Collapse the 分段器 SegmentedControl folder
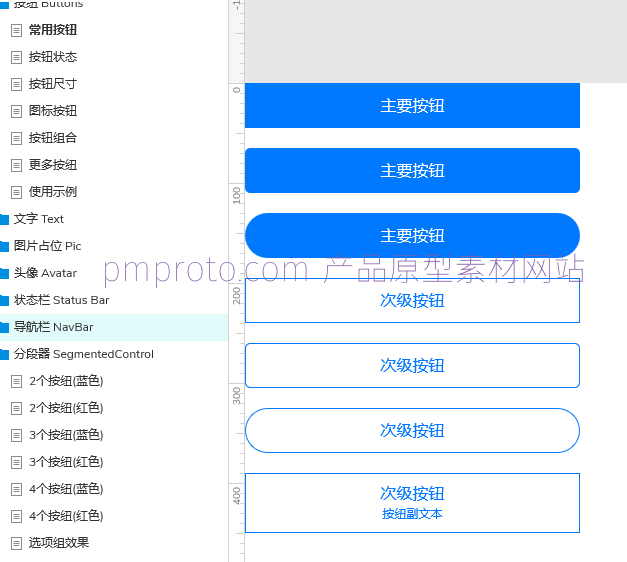627x562 pixels. point(83,354)
